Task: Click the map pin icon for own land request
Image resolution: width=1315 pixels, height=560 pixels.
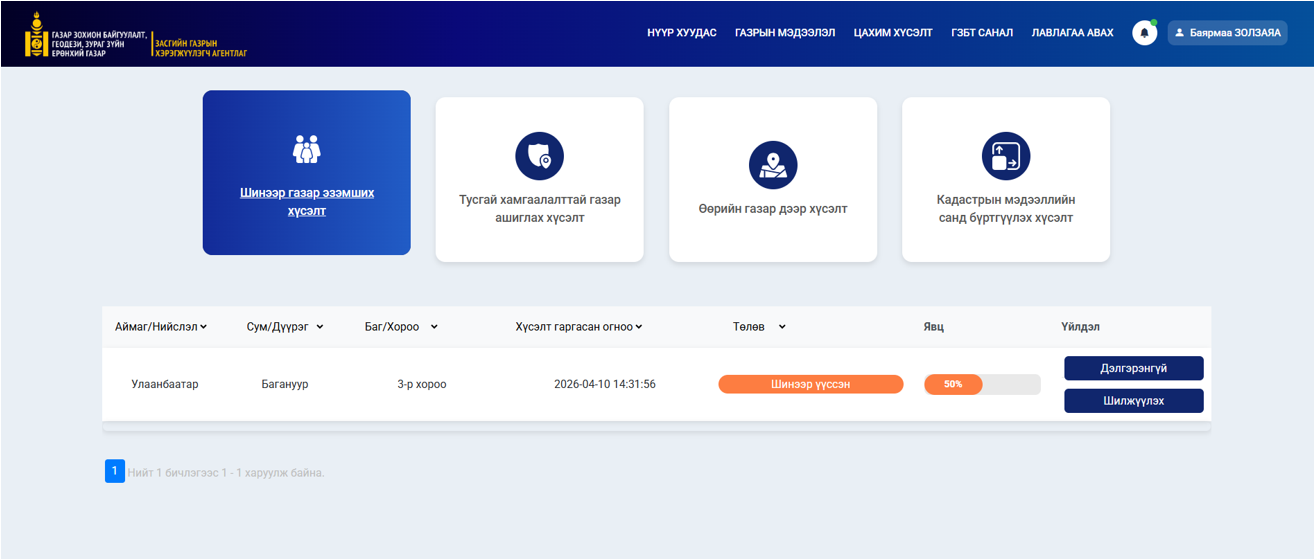Action: click(773, 165)
